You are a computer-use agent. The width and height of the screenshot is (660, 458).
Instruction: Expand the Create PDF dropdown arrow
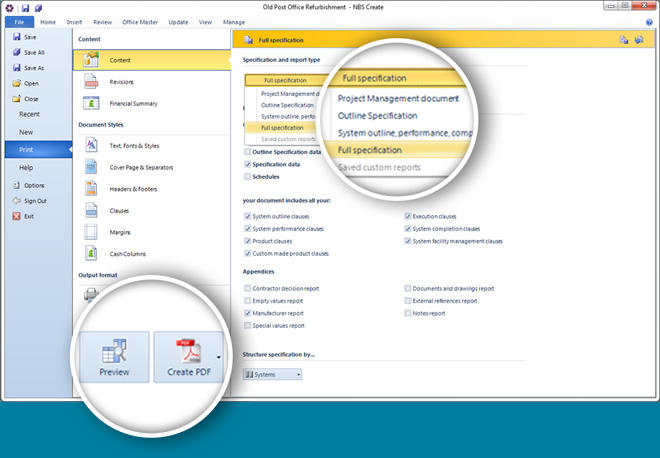coord(218,354)
